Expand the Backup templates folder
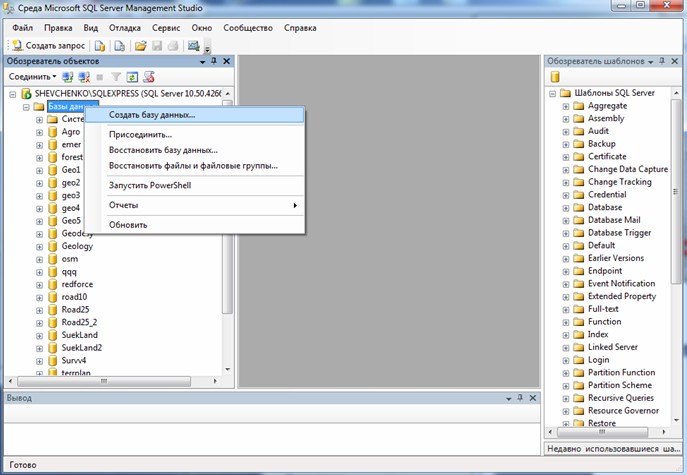 pos(563,144)
